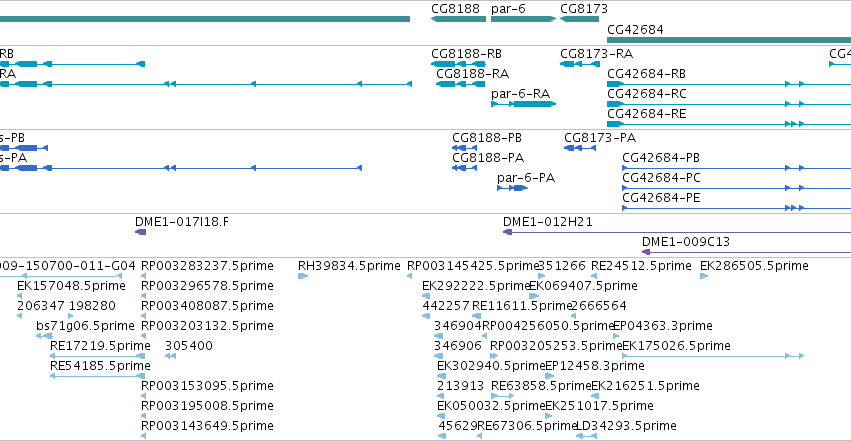Select the CG8173-PA protein glyph

tap(580, 148)
